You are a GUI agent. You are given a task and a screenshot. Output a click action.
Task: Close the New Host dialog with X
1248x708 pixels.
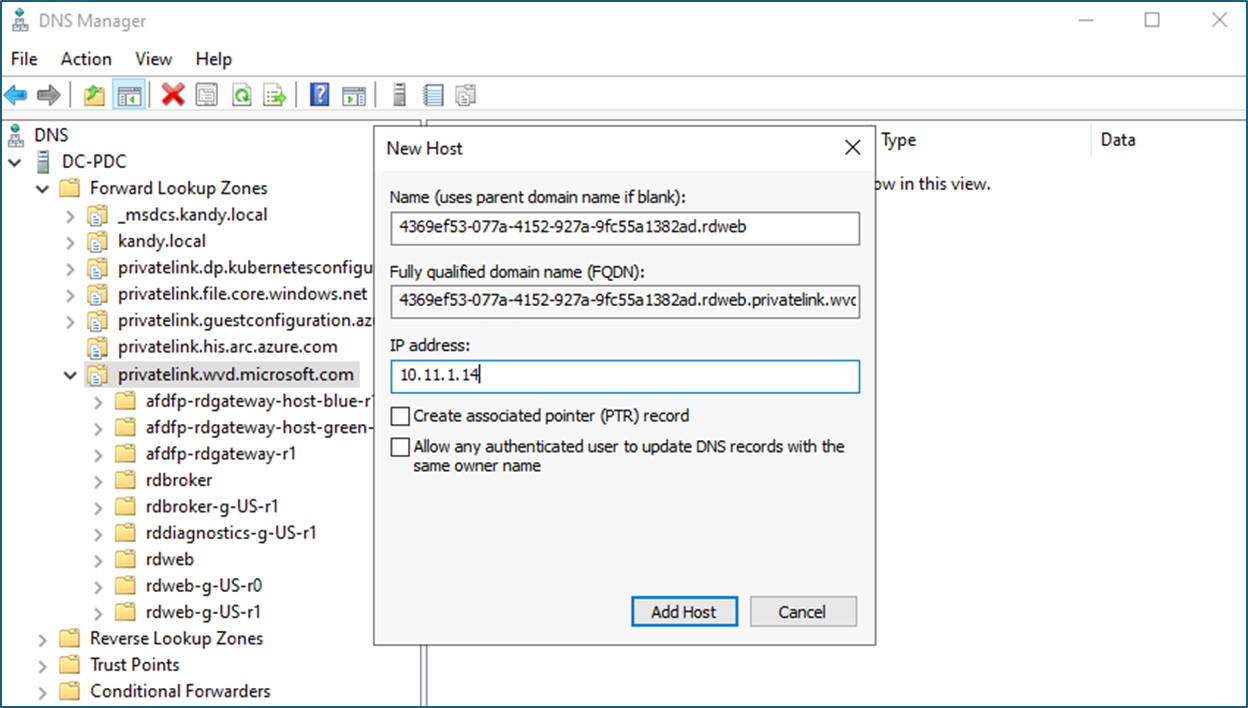tap(852, 148)
